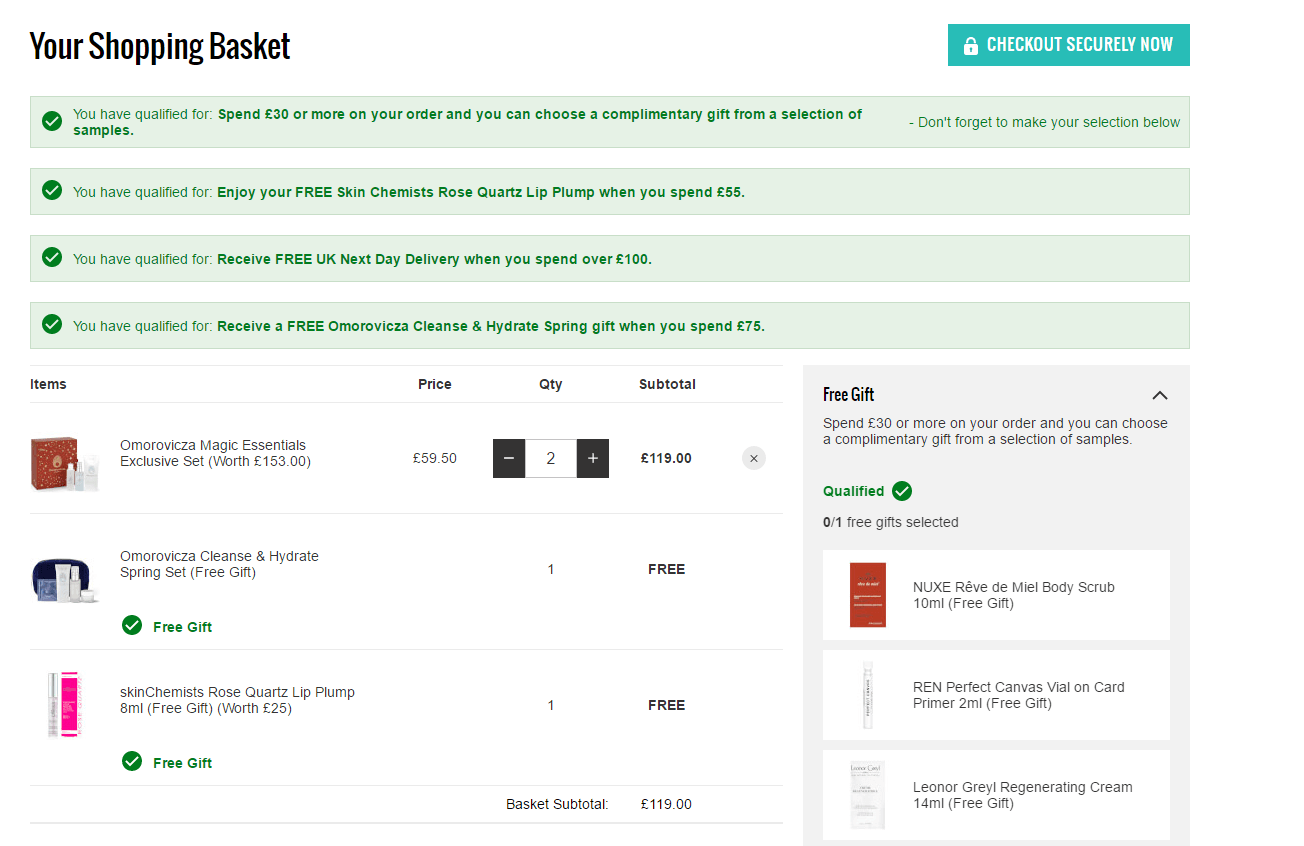Click the 'Don't forget to make your selection below' text
Viewport: 1304px width, 846px height.
click(x=1044, y=122)
